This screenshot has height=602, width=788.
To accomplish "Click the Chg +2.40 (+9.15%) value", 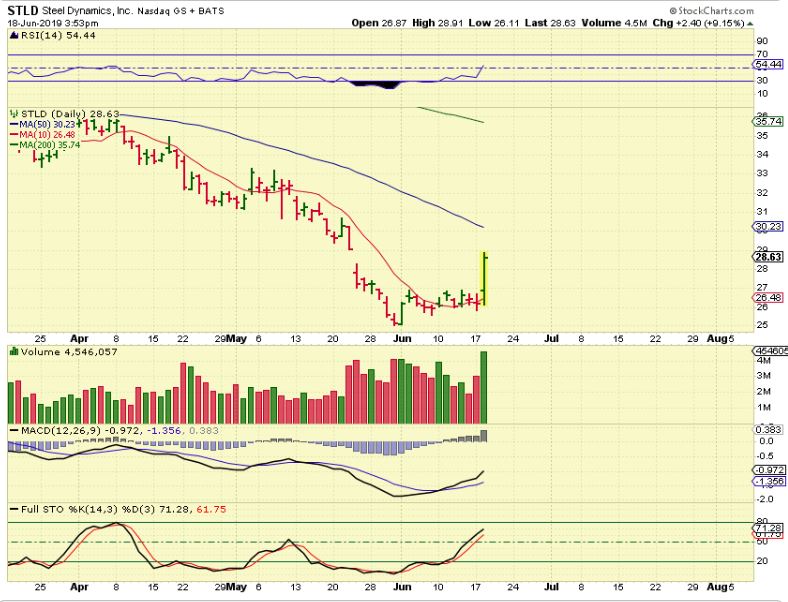I will point(699,23).
